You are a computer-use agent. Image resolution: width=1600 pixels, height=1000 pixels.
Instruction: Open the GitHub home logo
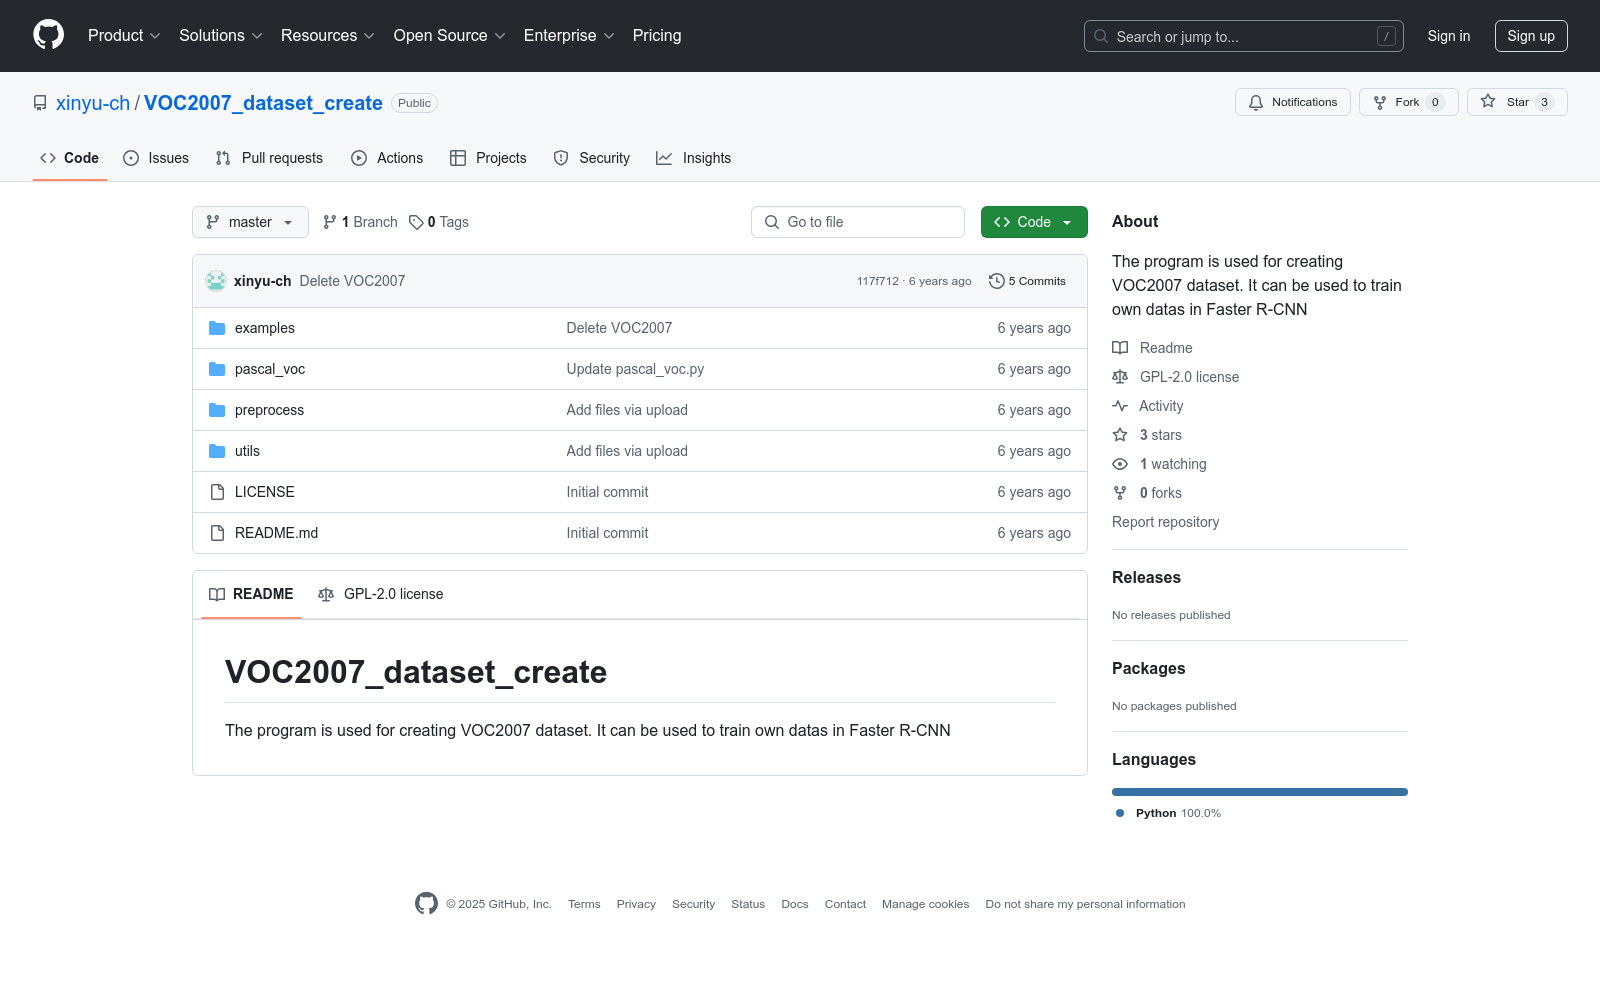tap(48, 35)
